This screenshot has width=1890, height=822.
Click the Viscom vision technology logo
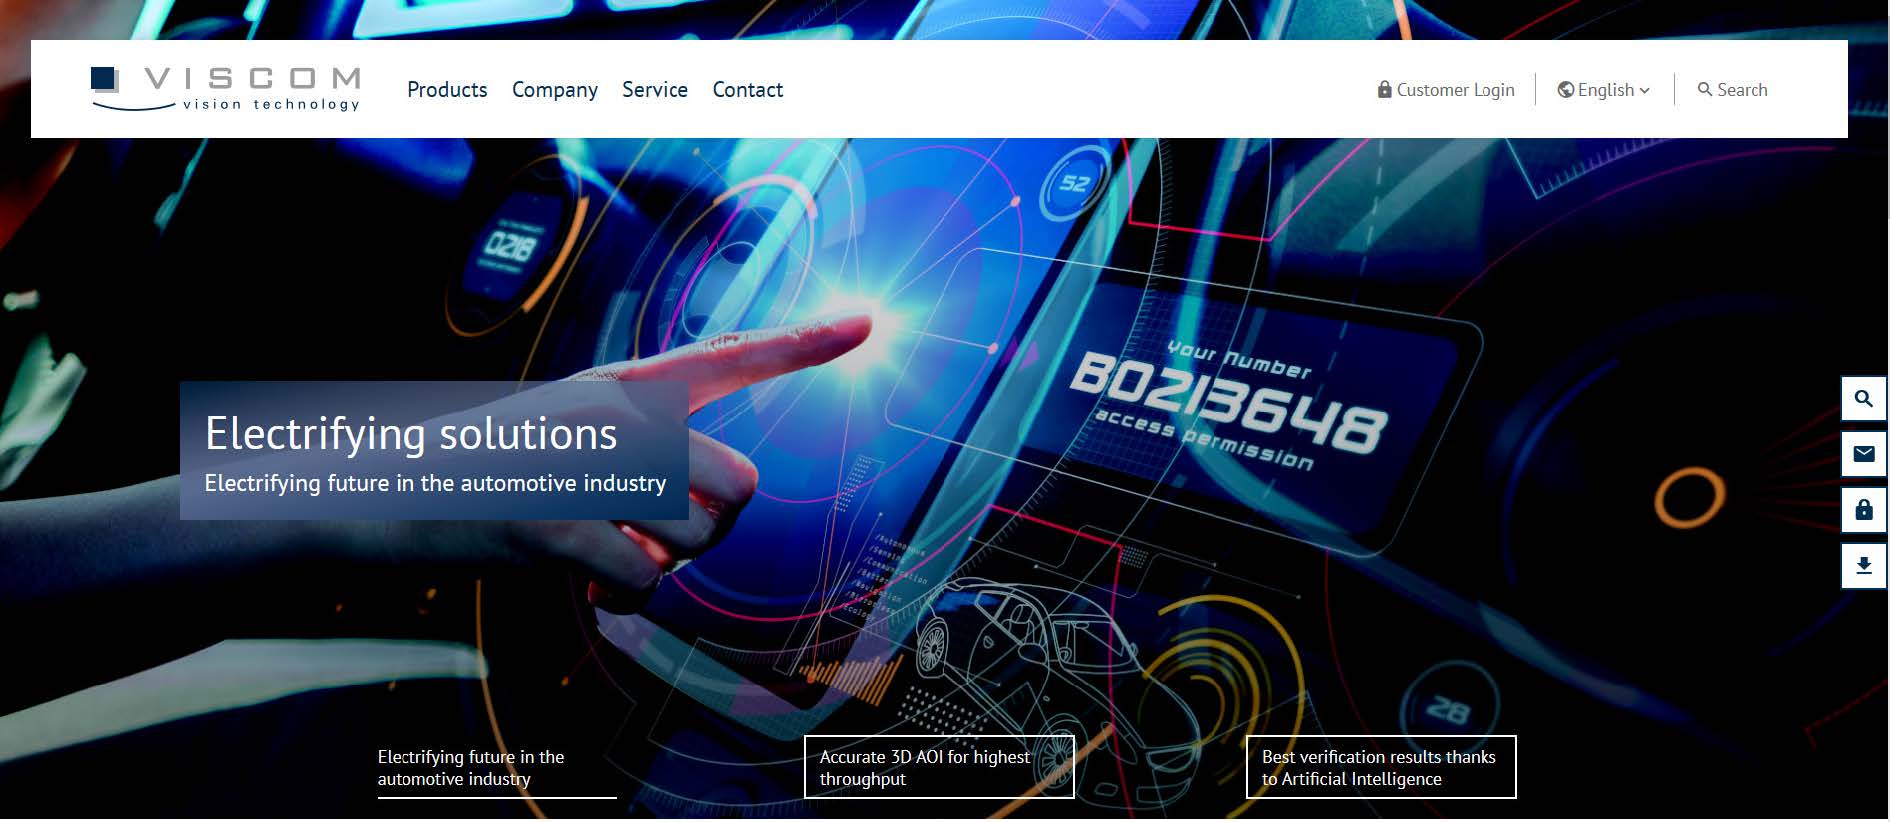coord(225,89)
